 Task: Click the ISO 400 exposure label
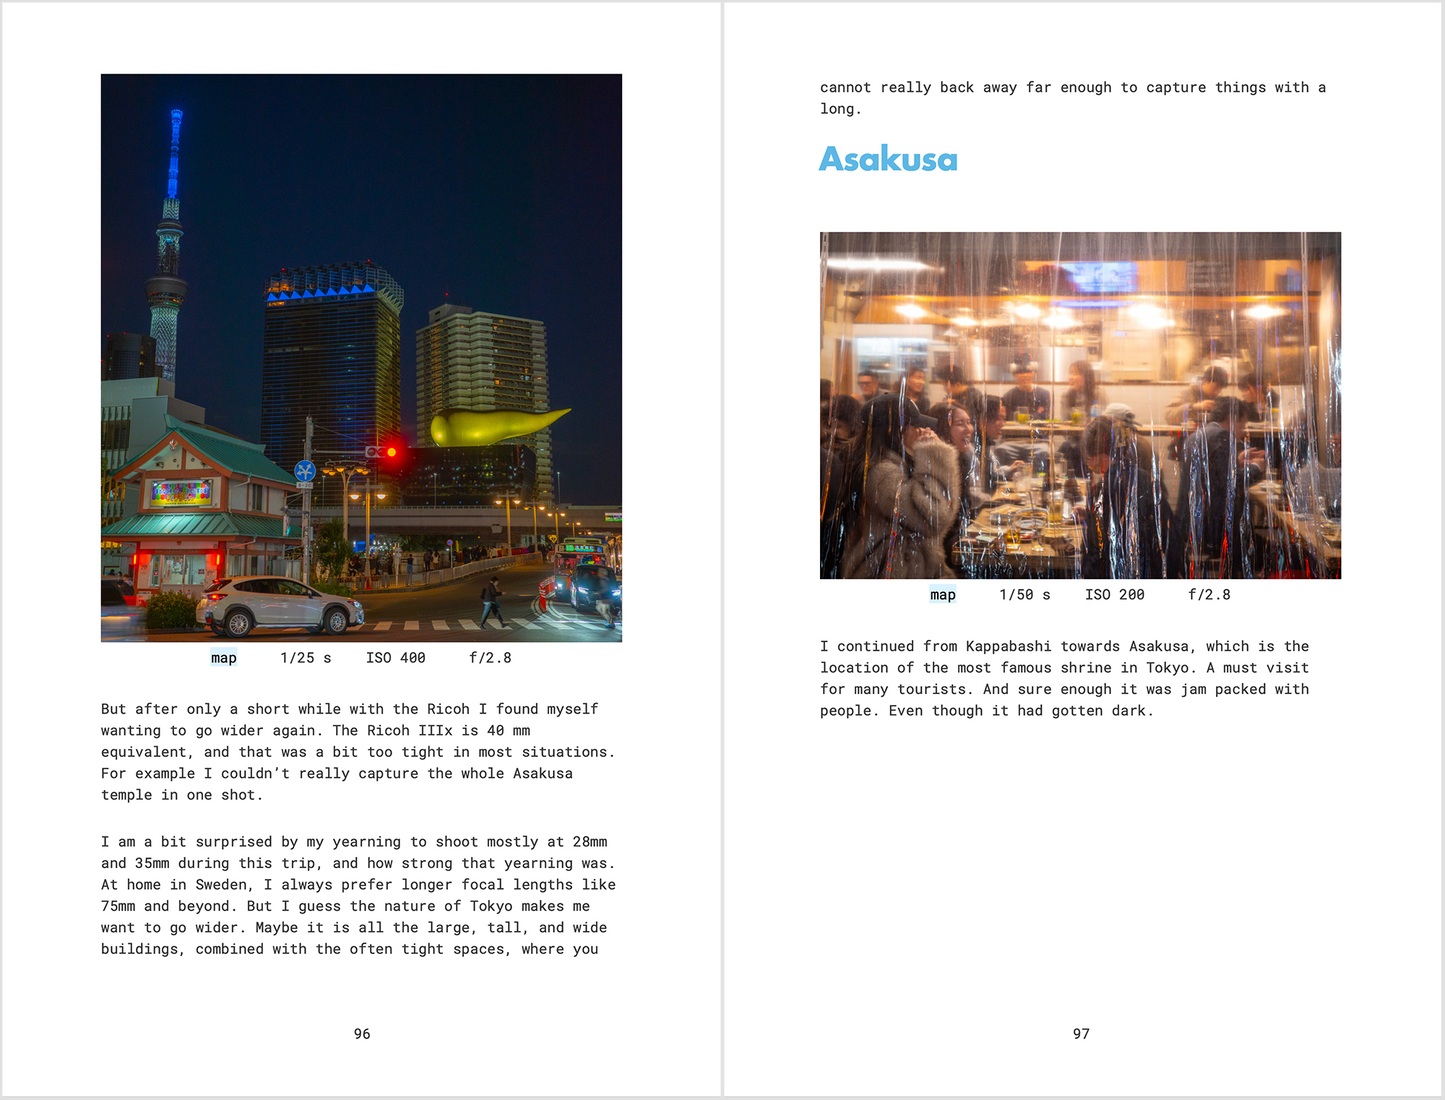click(396, 657)
